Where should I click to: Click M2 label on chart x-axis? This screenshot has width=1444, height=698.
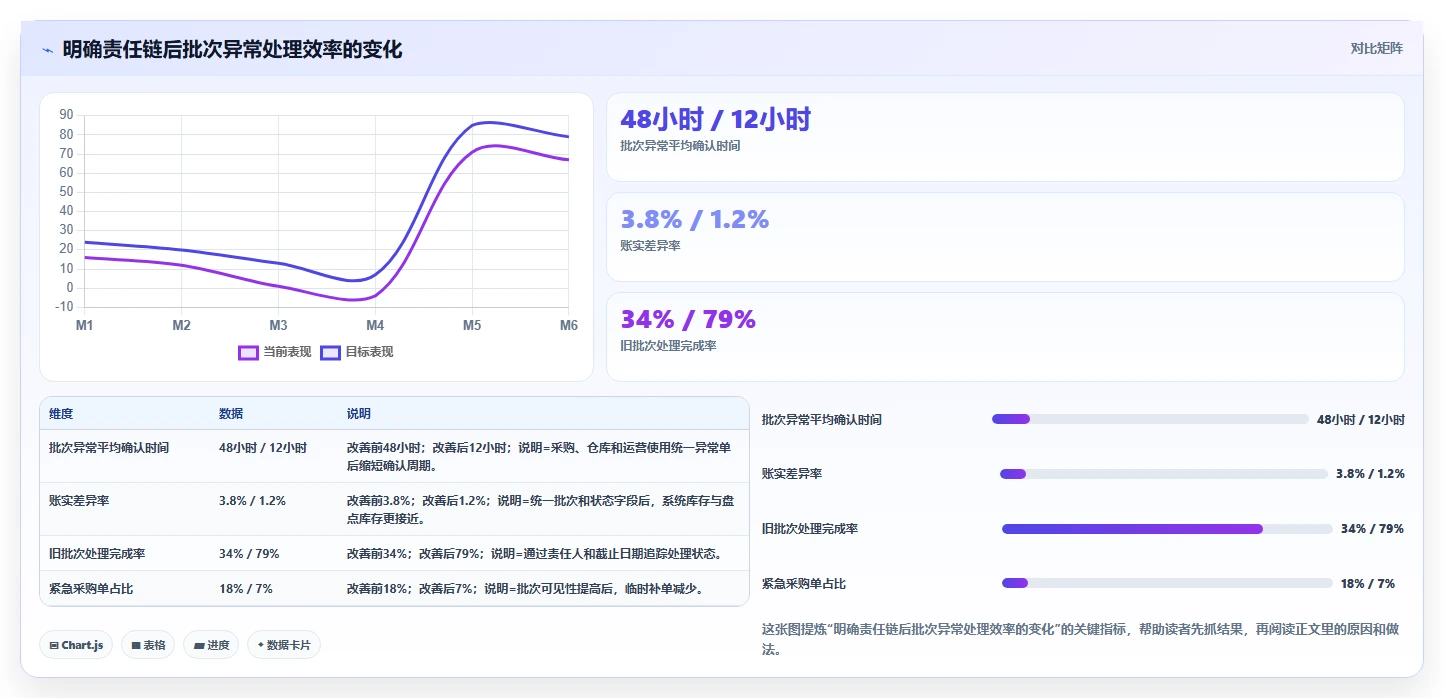coord(181,325)
